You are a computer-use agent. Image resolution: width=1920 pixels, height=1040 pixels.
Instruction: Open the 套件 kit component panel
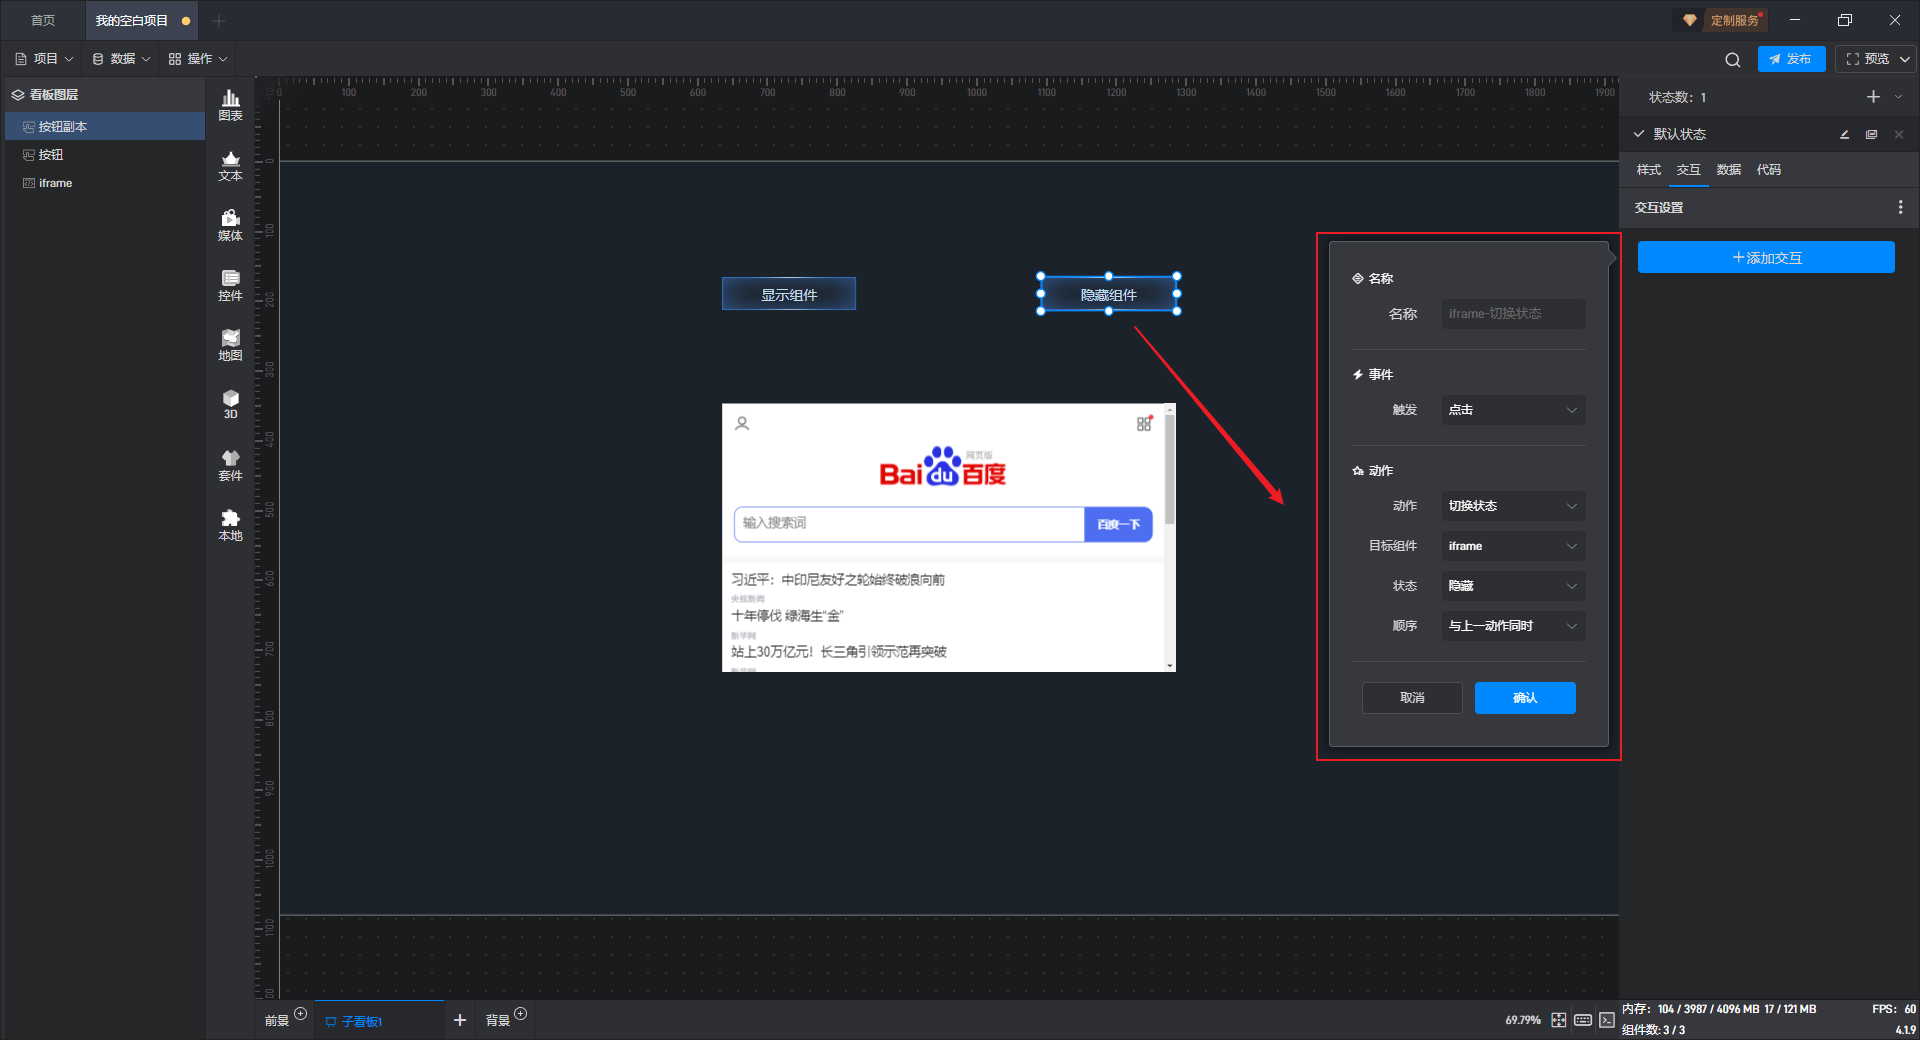pyautogui.click(x=230, y=465)
